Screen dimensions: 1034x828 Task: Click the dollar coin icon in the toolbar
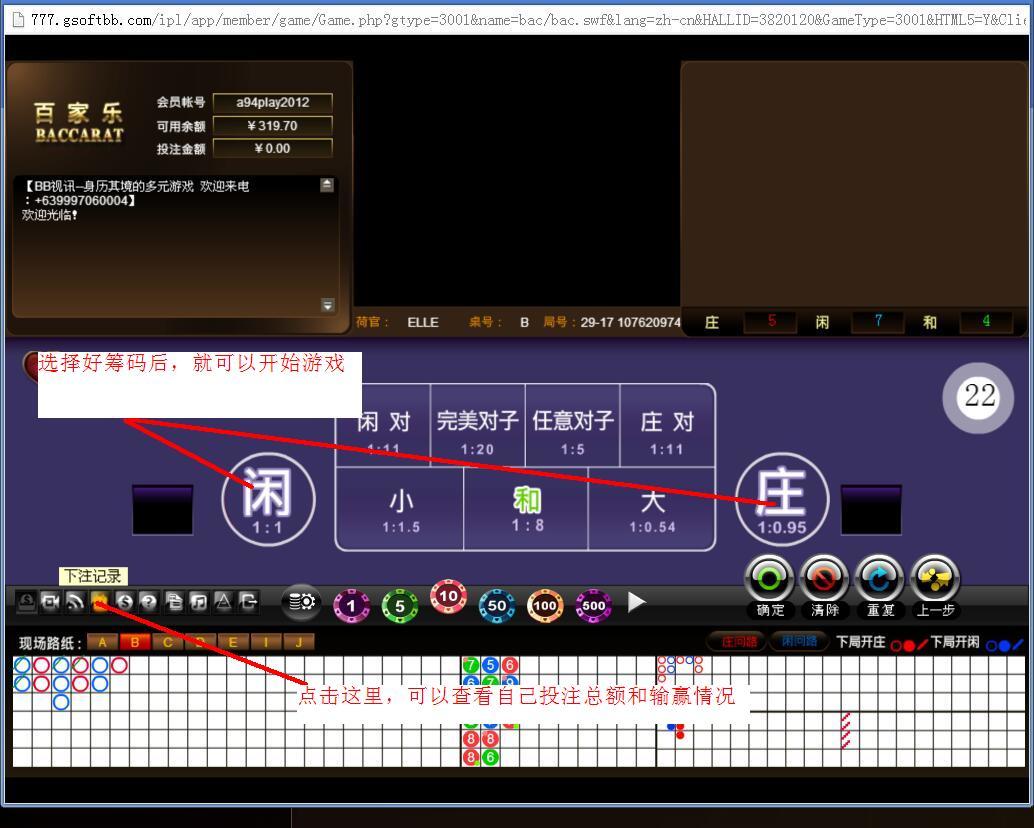pyautogui.click(x=125, y=601)
